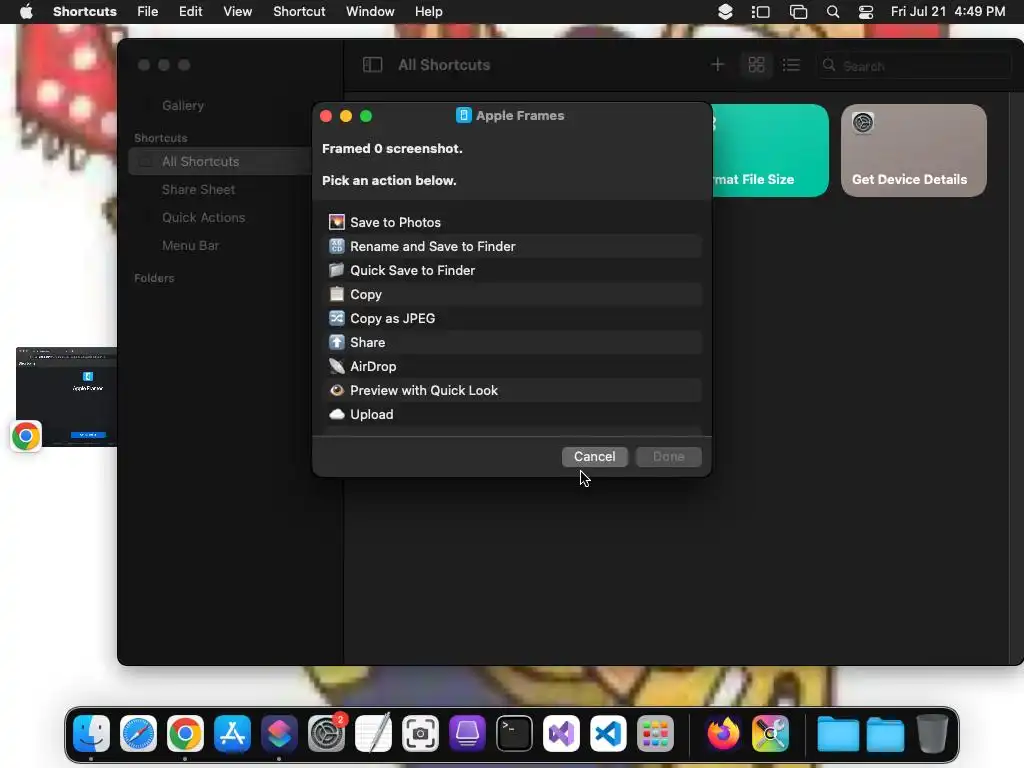Open Gallery in Shortcuts sidebar

tap(183, 105)
